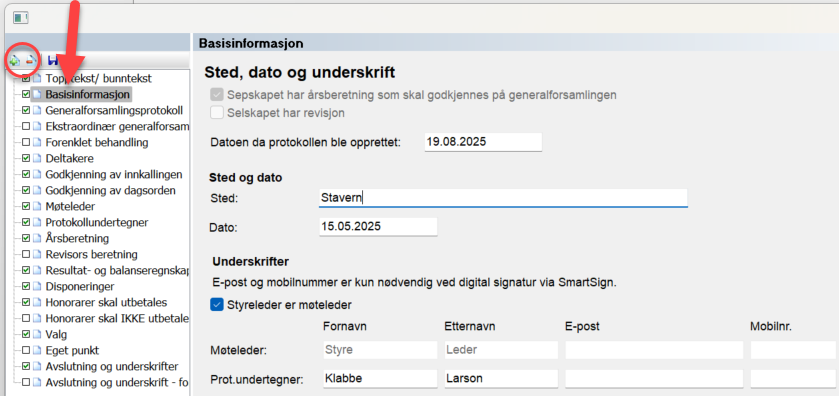This screenshot has width=839, height=396.
Task: Open Godkjenning av dagsorden section
Action: click(111, 191)
